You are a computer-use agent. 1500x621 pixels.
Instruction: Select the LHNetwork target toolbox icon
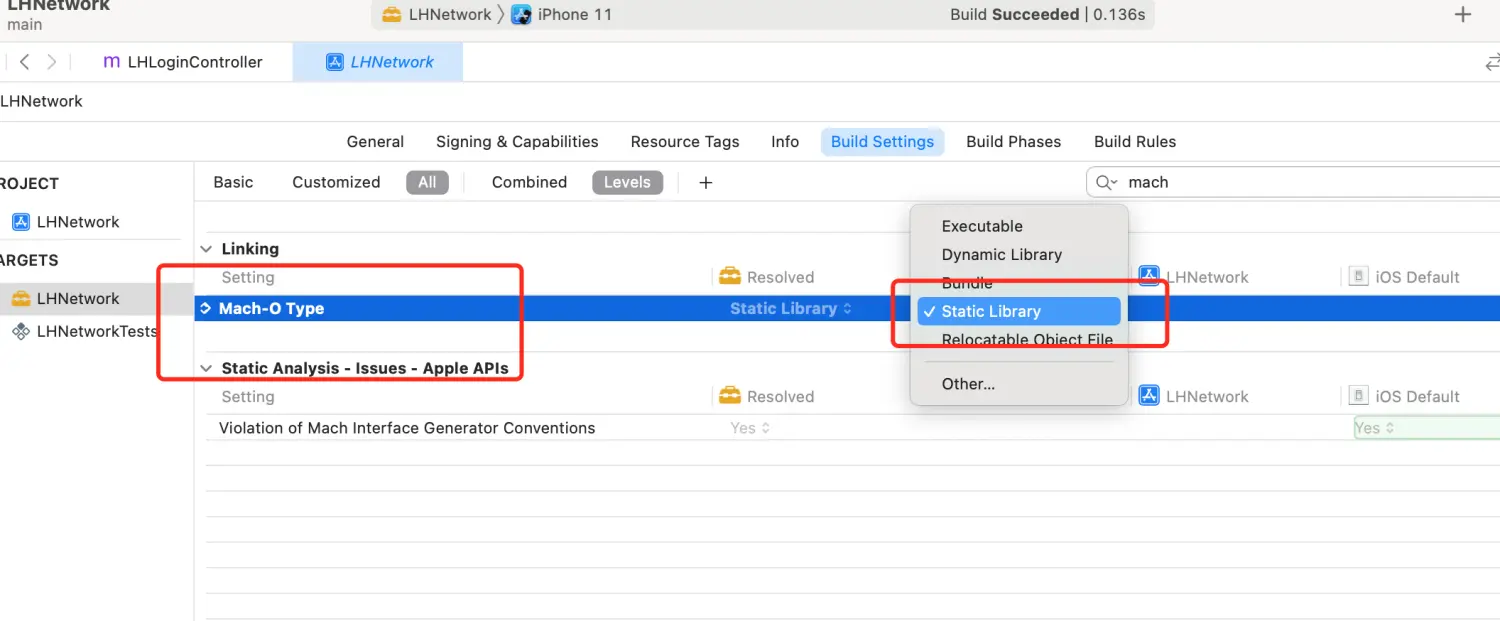click(x=21, y=298)
